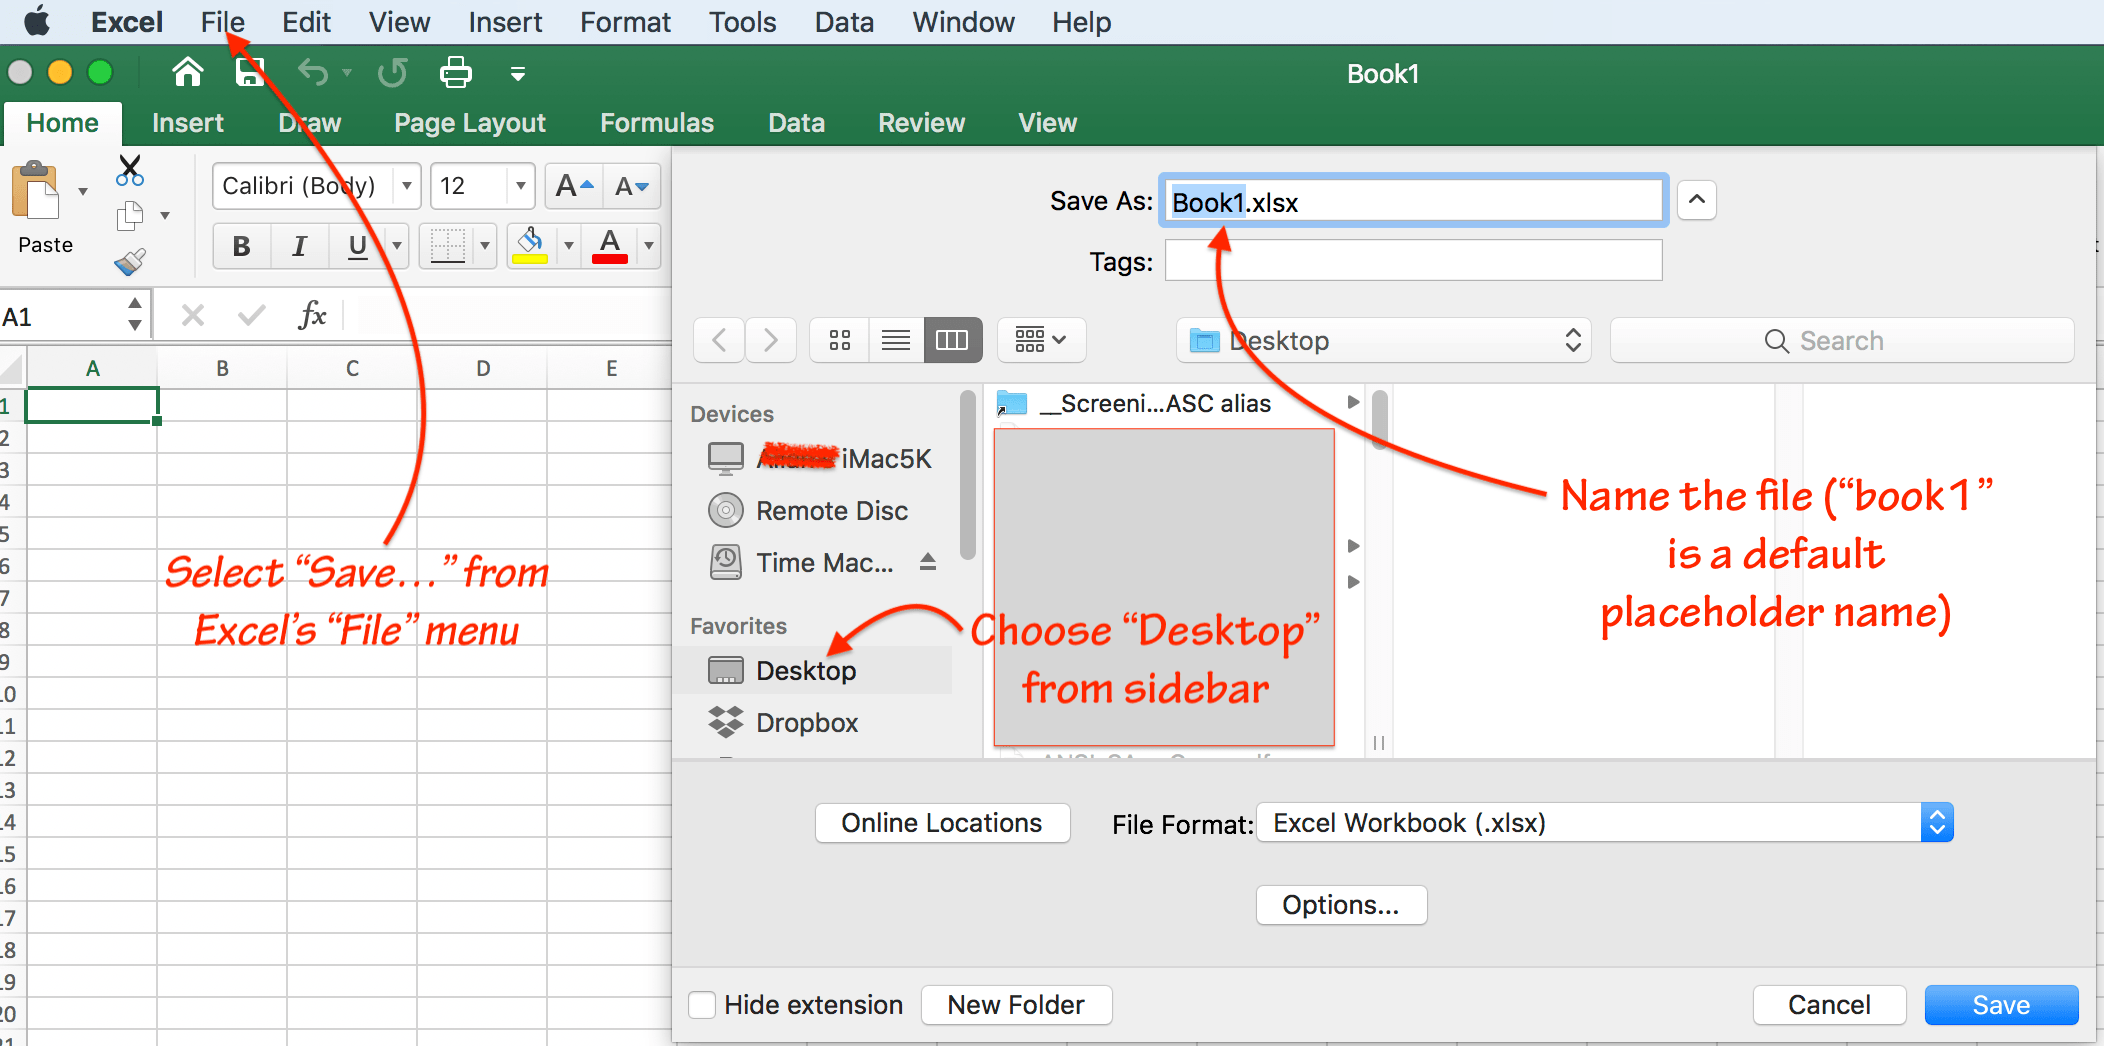Switch to icon view in save dialog
The image size is (2104, 1046).
pos(840,341)
